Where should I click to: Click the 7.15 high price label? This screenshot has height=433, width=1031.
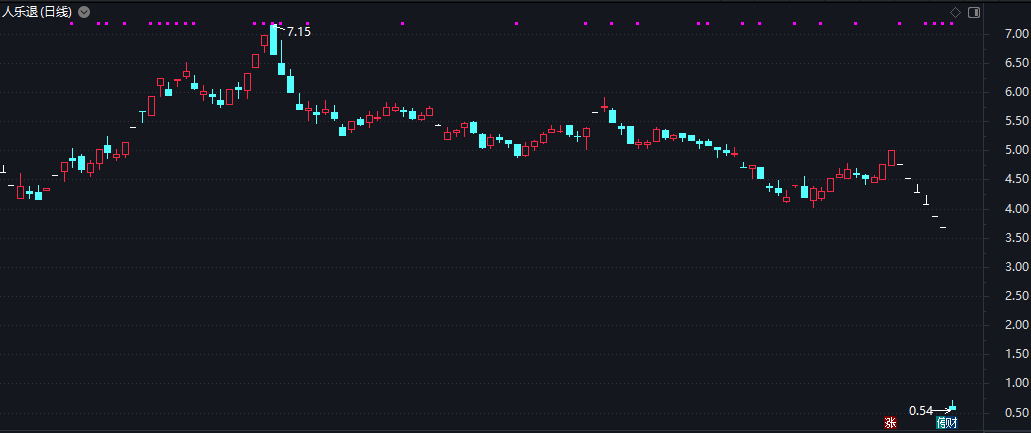(299, 32)
